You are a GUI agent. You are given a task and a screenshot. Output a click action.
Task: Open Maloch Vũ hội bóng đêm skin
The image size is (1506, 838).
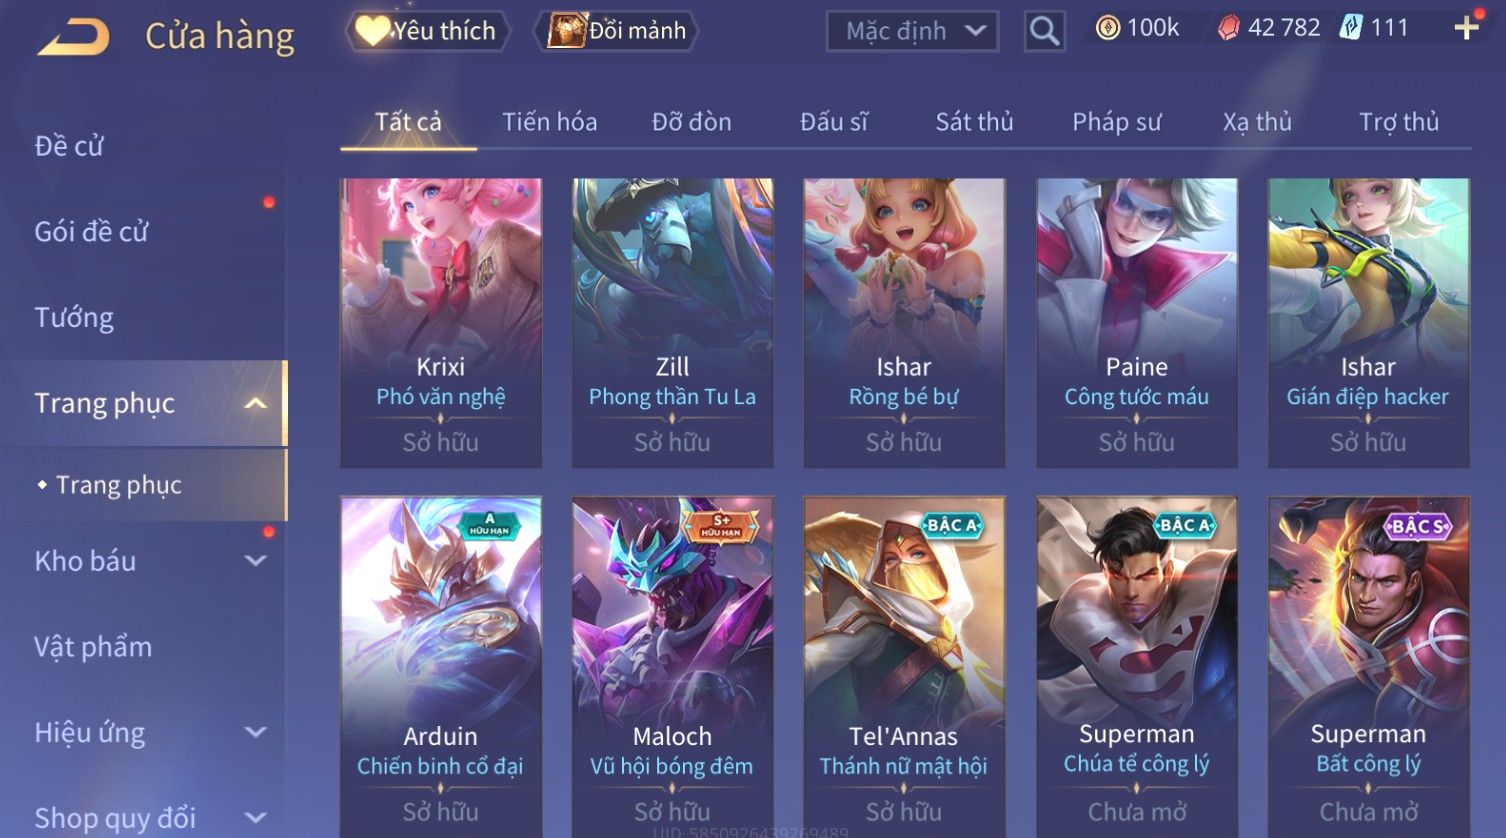(672, 667)
